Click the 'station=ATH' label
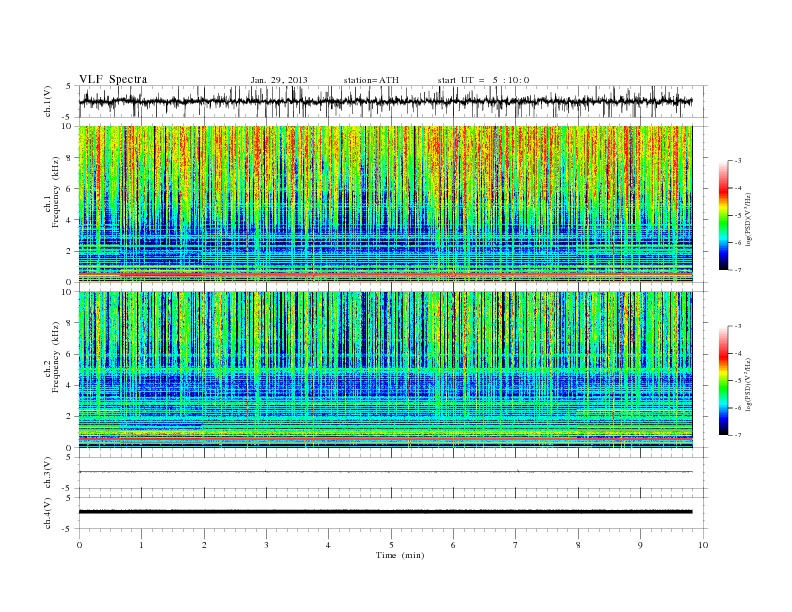This screenshot has height=612, width=792. pos(371,80)
